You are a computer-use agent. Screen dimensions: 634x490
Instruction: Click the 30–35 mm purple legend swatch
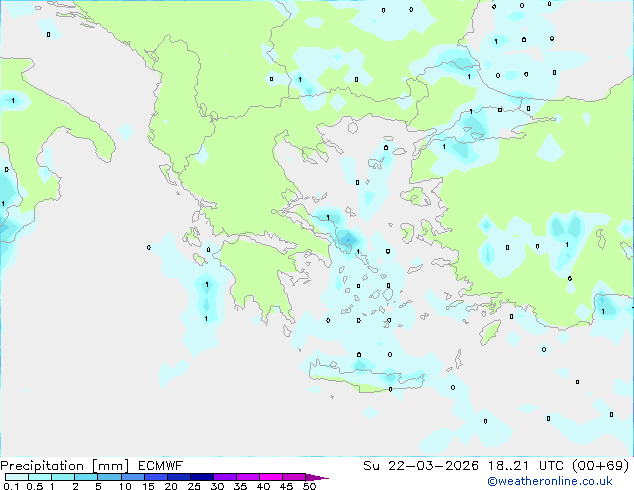(x=225, y=477)
